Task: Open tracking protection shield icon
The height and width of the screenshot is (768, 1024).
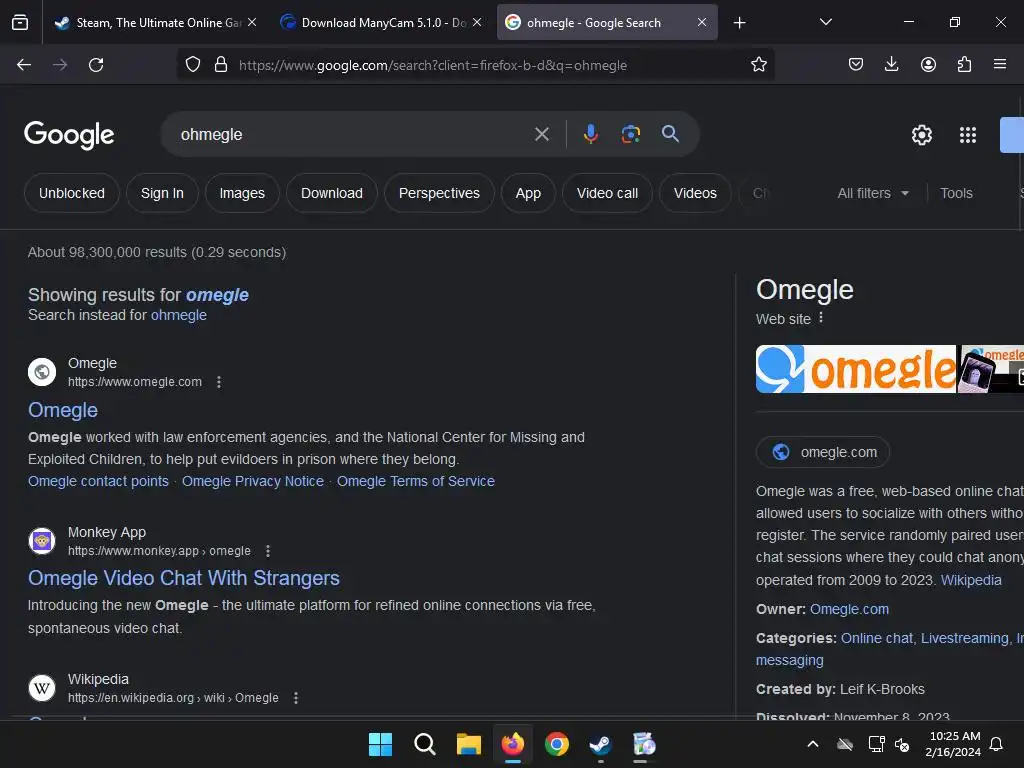Action: pos(193,65)
